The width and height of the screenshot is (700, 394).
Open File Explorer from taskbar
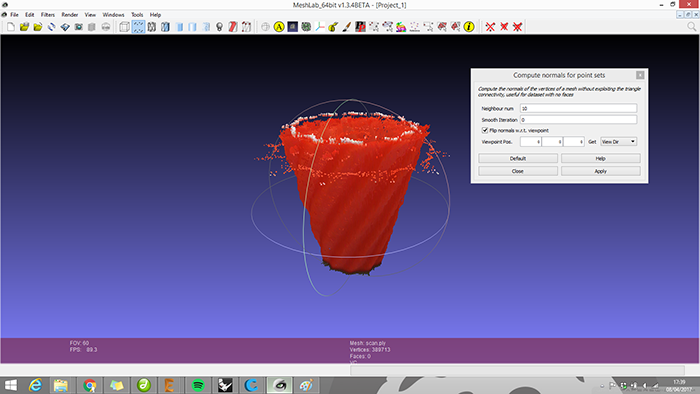(x=61, y=385)
